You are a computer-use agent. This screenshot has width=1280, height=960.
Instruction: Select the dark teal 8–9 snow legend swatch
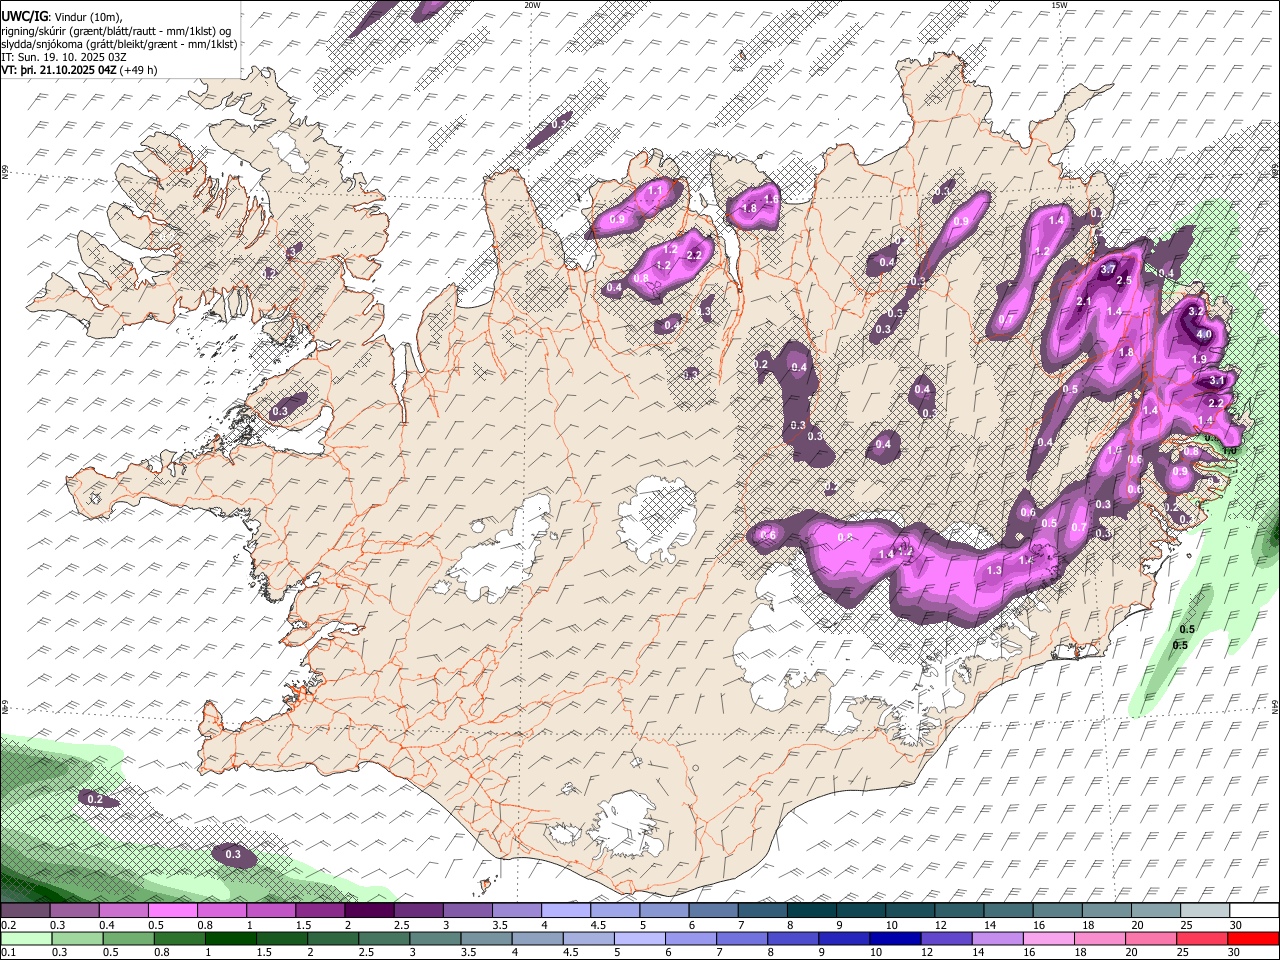(x=812, y=911)
